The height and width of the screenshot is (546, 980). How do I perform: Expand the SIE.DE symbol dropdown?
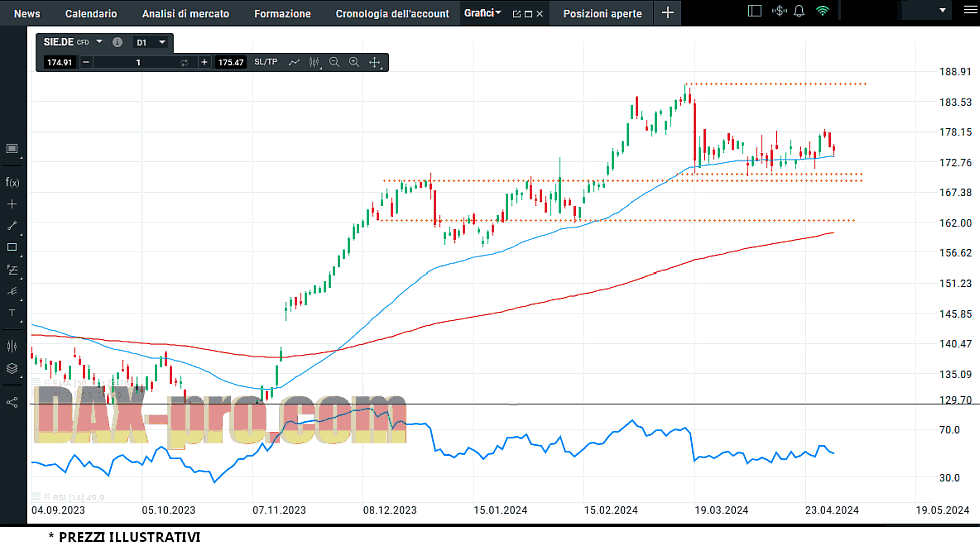point(99,42)
